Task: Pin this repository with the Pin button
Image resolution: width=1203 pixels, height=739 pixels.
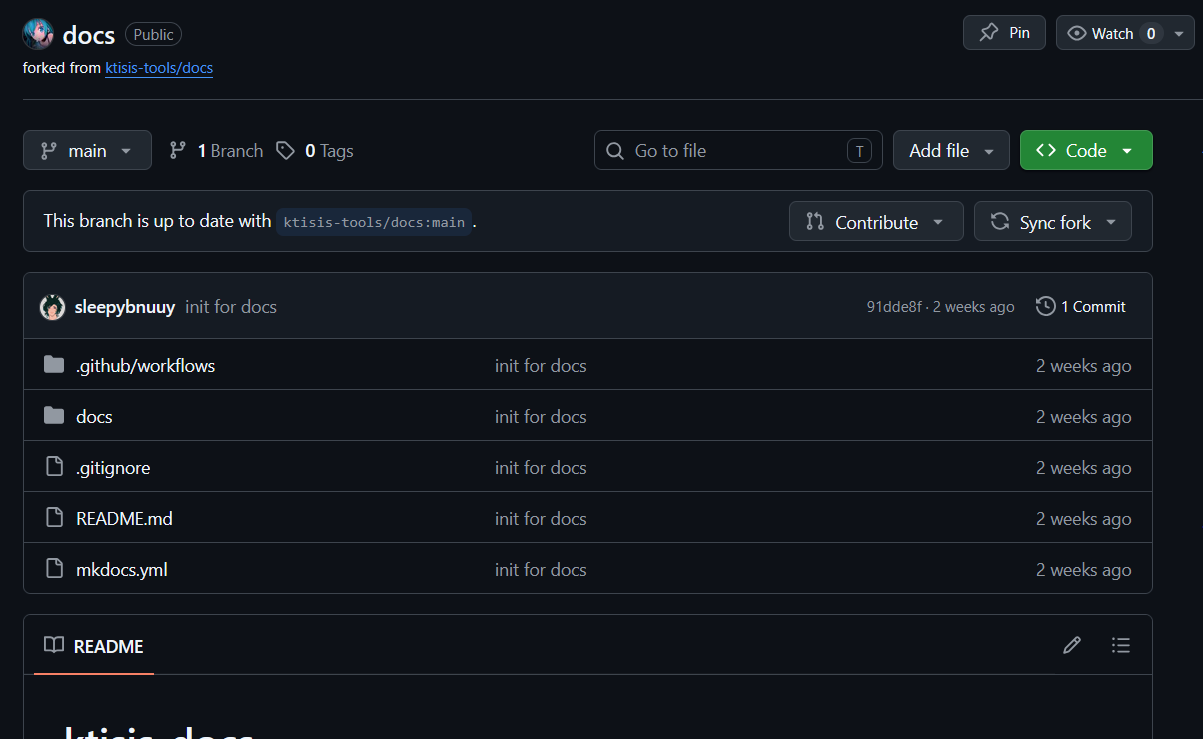Action: point(1004,33)
